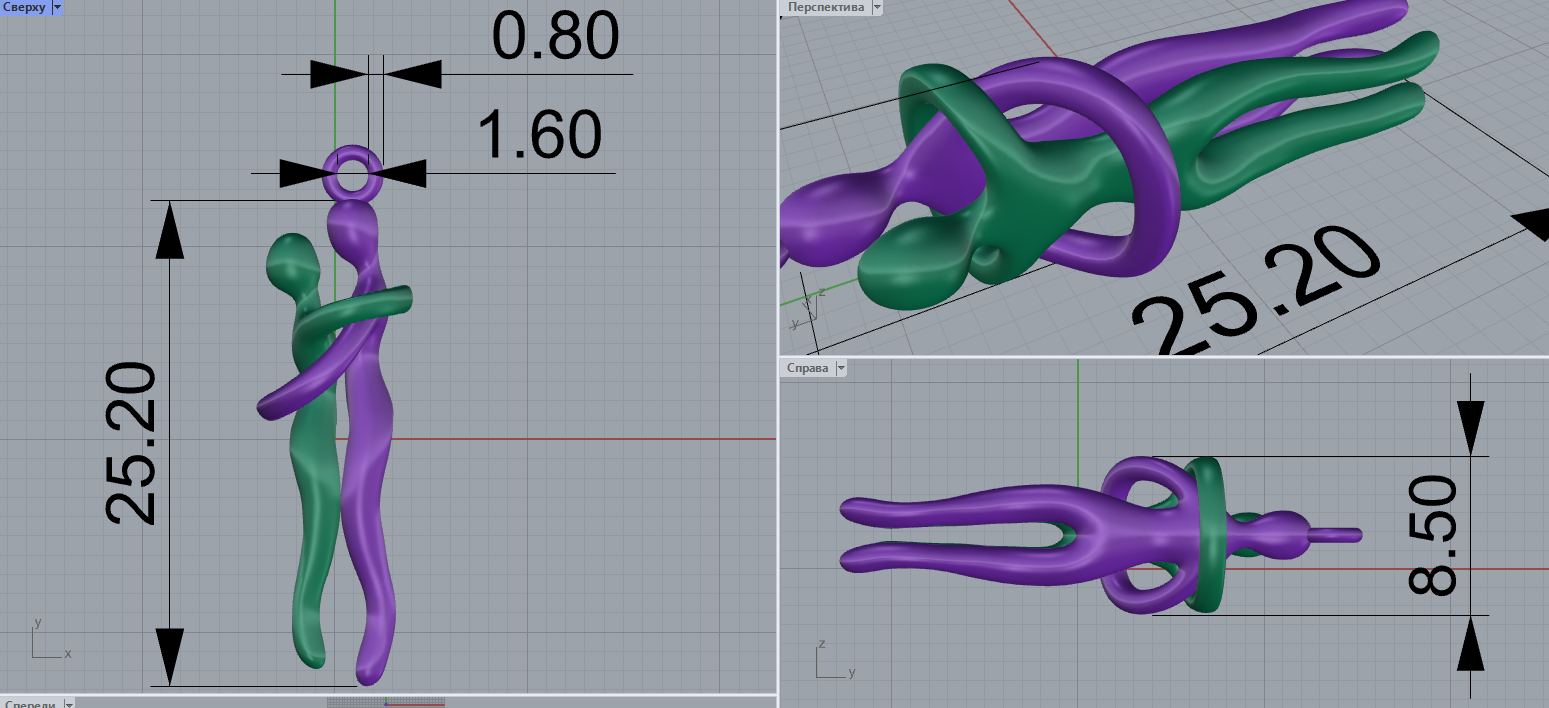Open the Сверху viewport dropdown arrow
Viewport: 1549px width, 708px height.
point(56,7)
